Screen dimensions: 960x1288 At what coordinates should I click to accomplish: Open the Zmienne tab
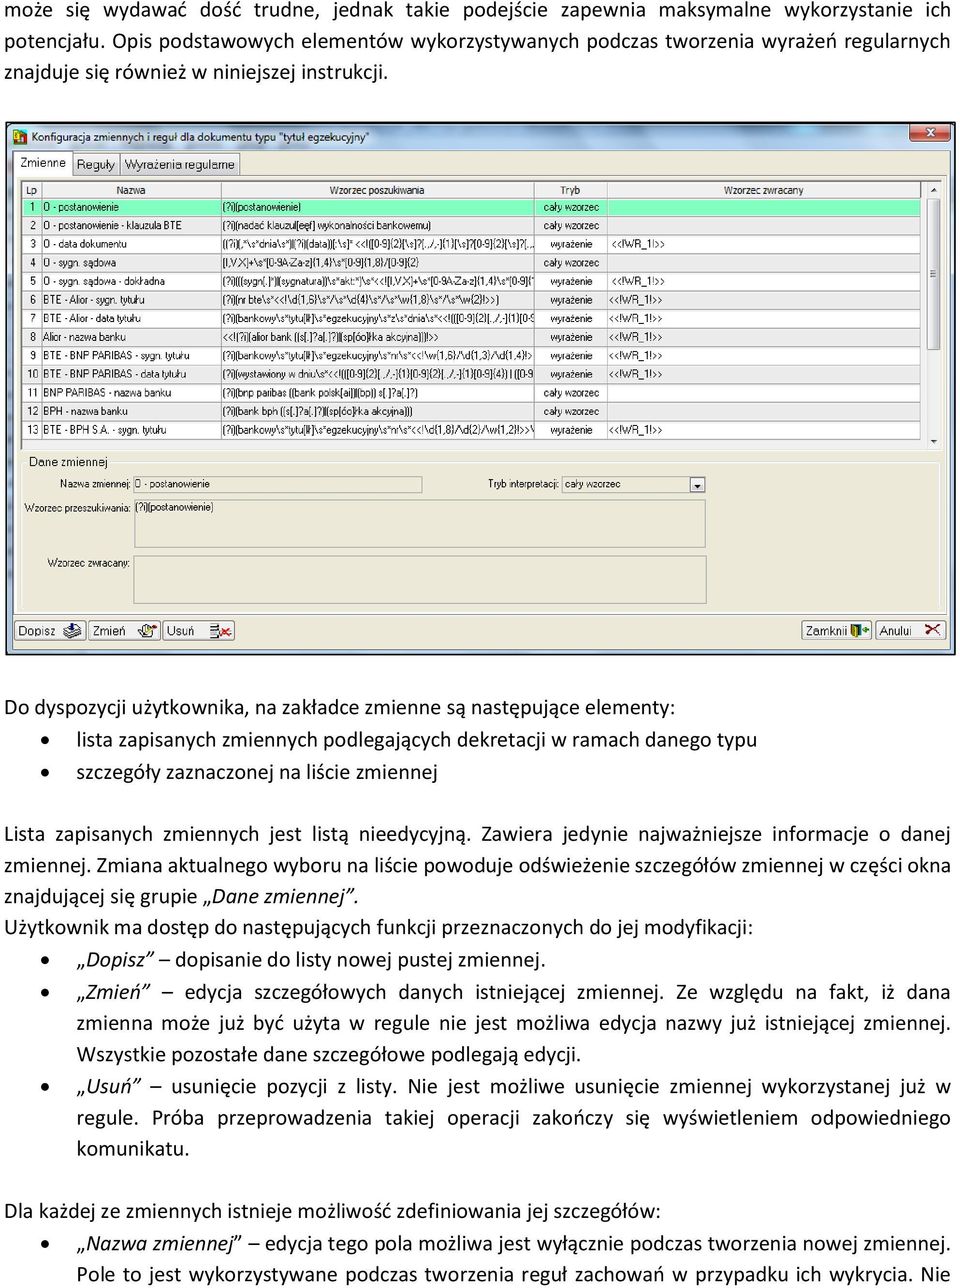(43, 163)
